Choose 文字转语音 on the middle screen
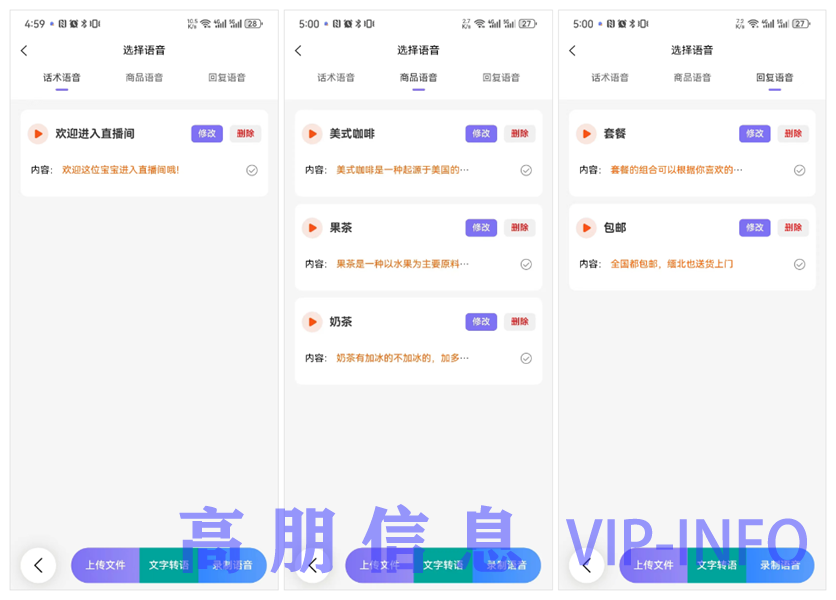The width and height of the screenshot is (836, 600). point(443,565)
